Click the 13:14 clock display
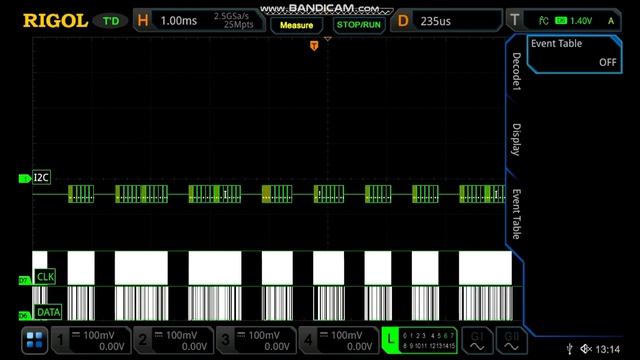The width and height of the screenshot is (640, 360). point(607,349)
